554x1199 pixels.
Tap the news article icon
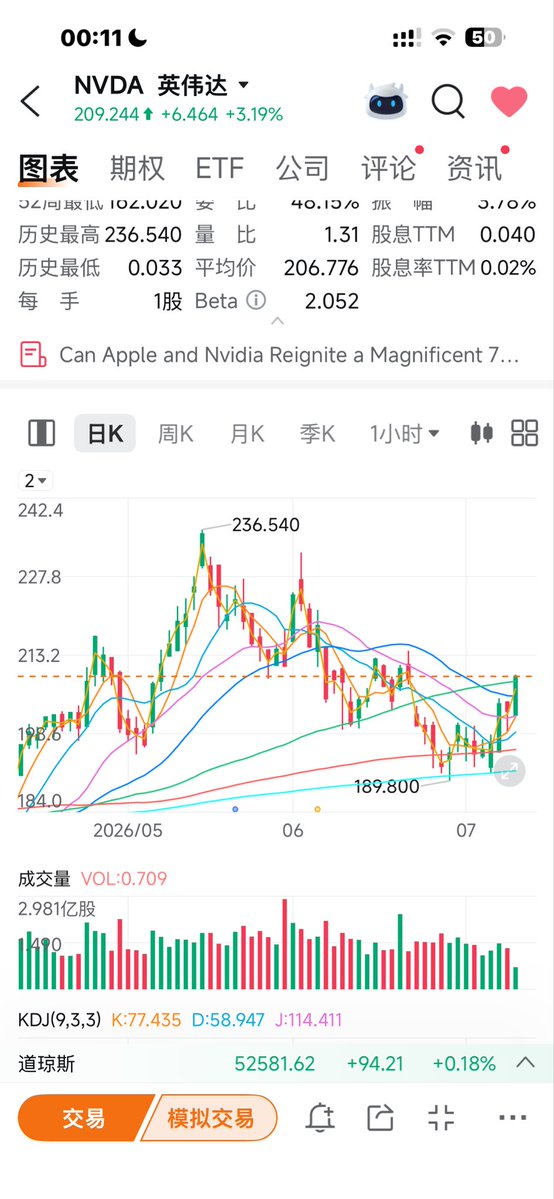(x=33, y=355)
